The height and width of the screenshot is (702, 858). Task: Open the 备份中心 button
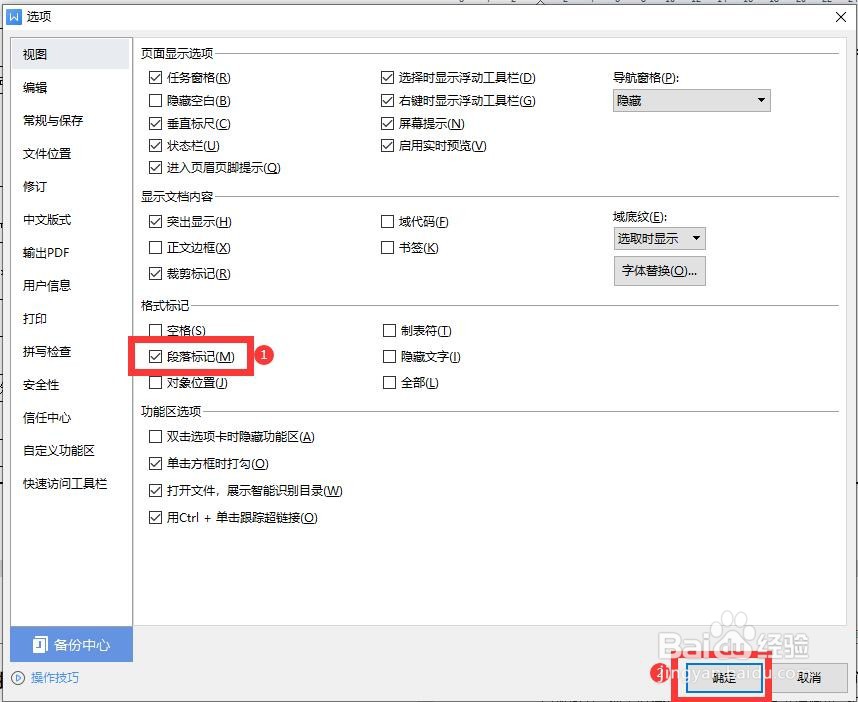72,645
